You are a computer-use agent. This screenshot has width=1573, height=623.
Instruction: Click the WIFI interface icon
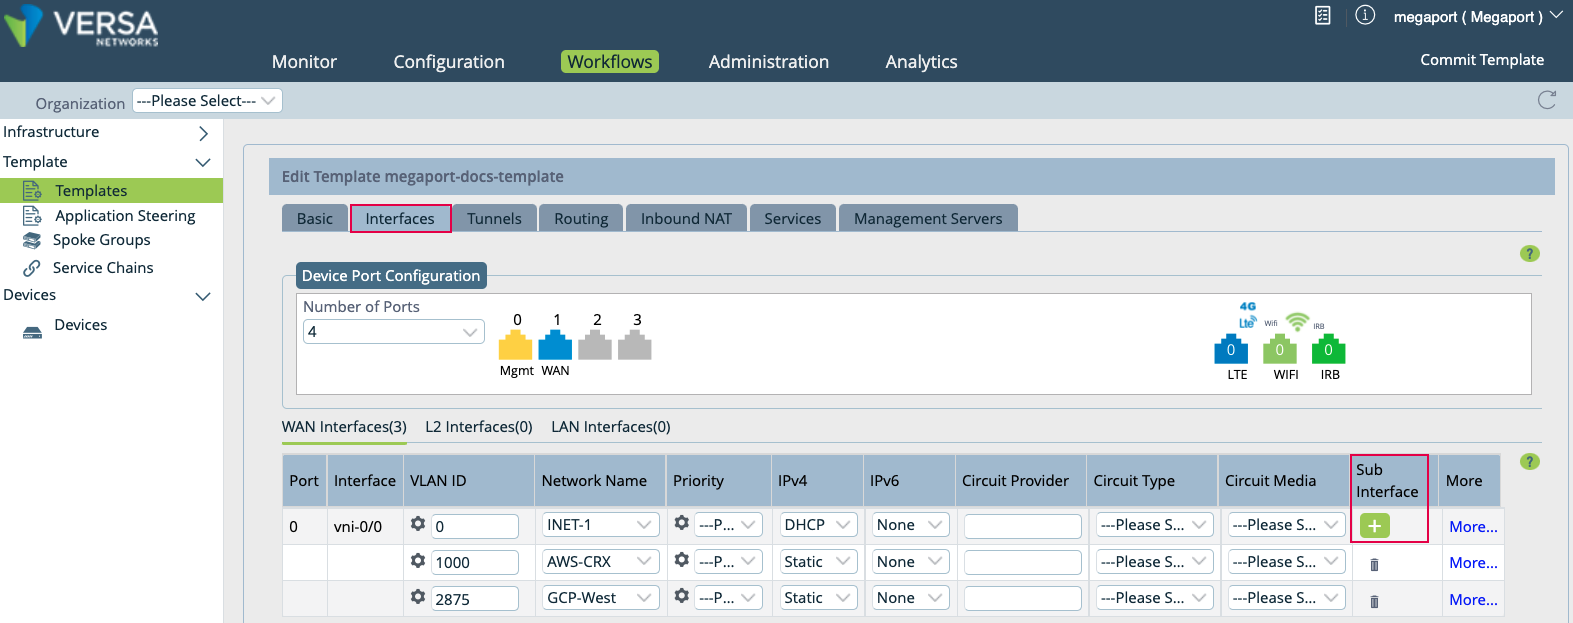click(1279, 349)
